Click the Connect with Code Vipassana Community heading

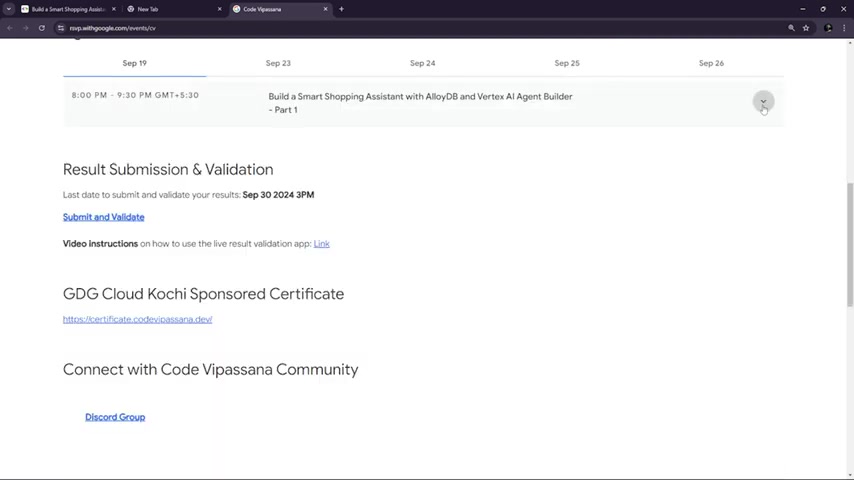[x=210, y=369]
